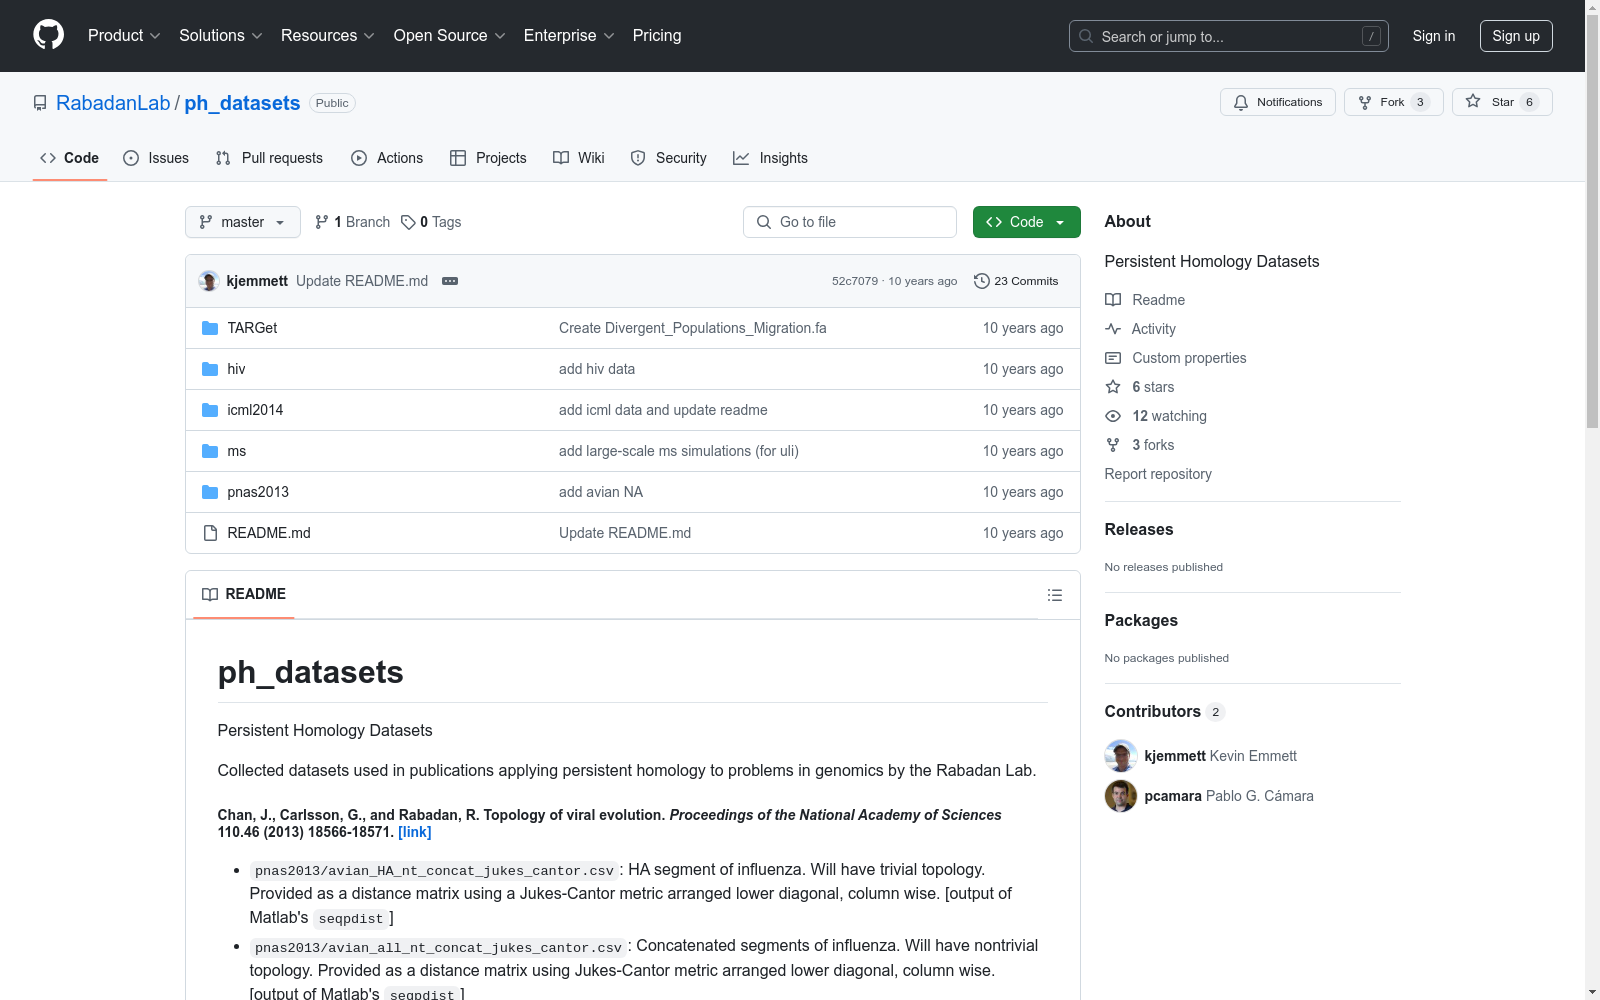Open commit 'Create Divergent_Populations_Migration.fa'

(x=693, y=328)
